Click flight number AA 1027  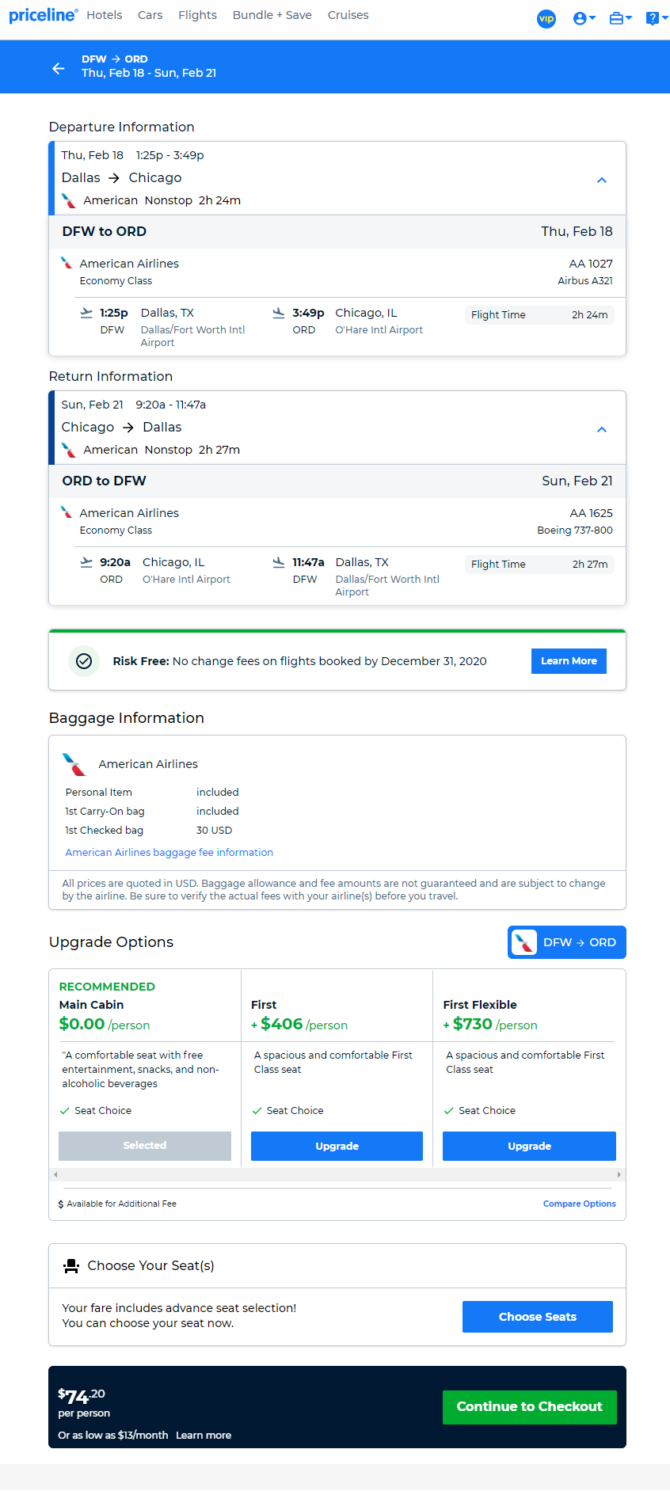[591, 264]
